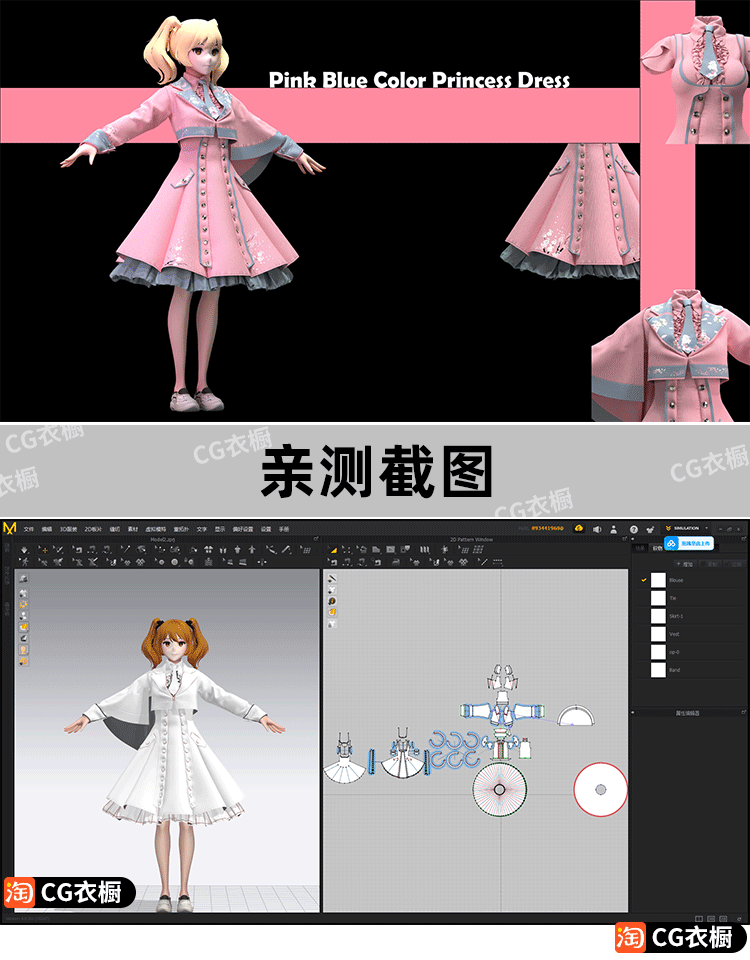Click the orange cloud icon in title bar
The image size is (750, 960).
click(579, 528)
